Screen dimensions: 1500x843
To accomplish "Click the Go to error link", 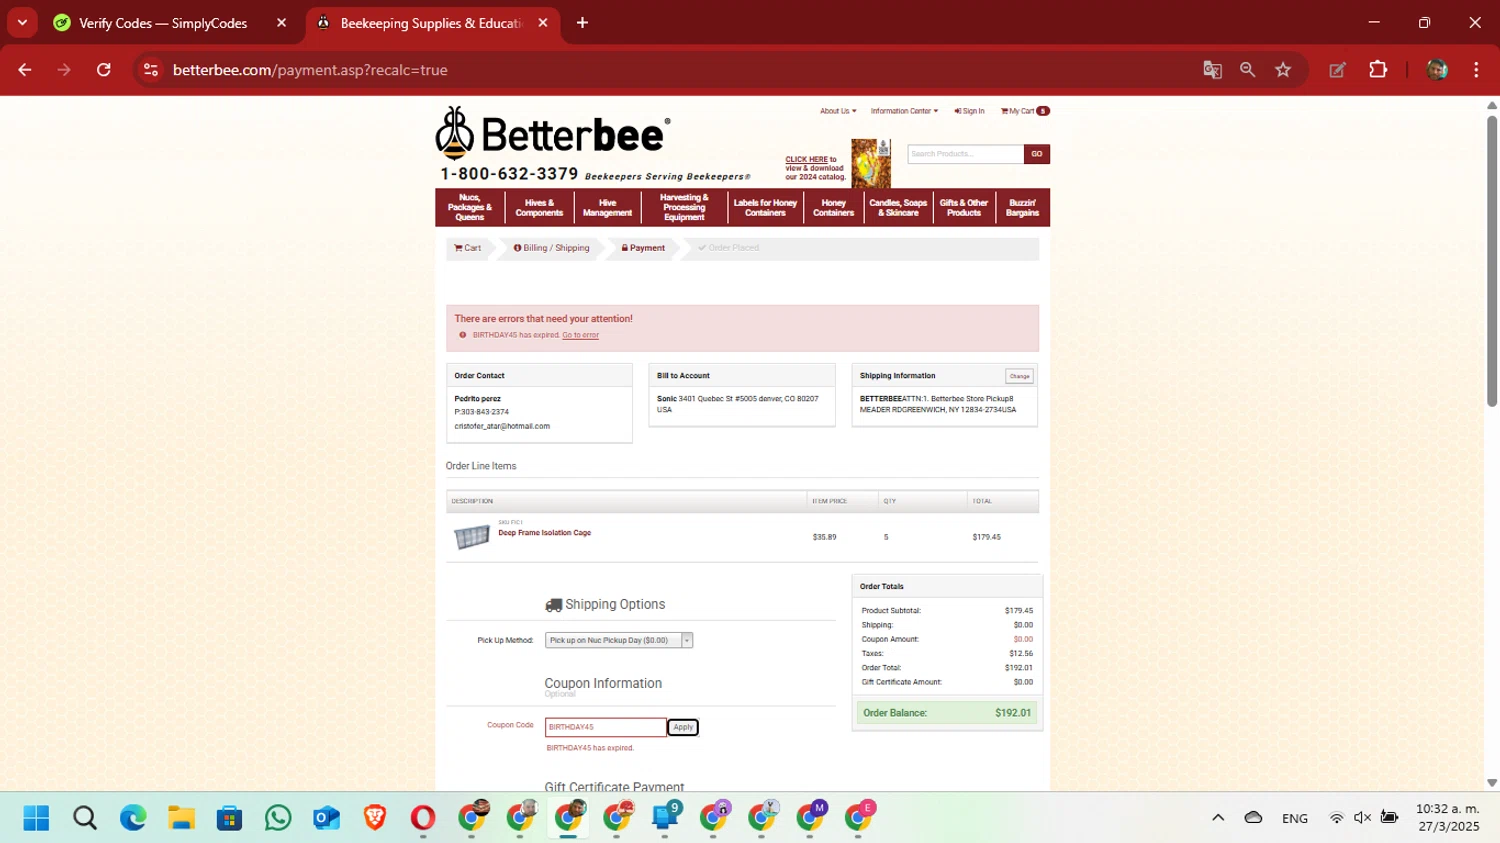I will 580,335.
